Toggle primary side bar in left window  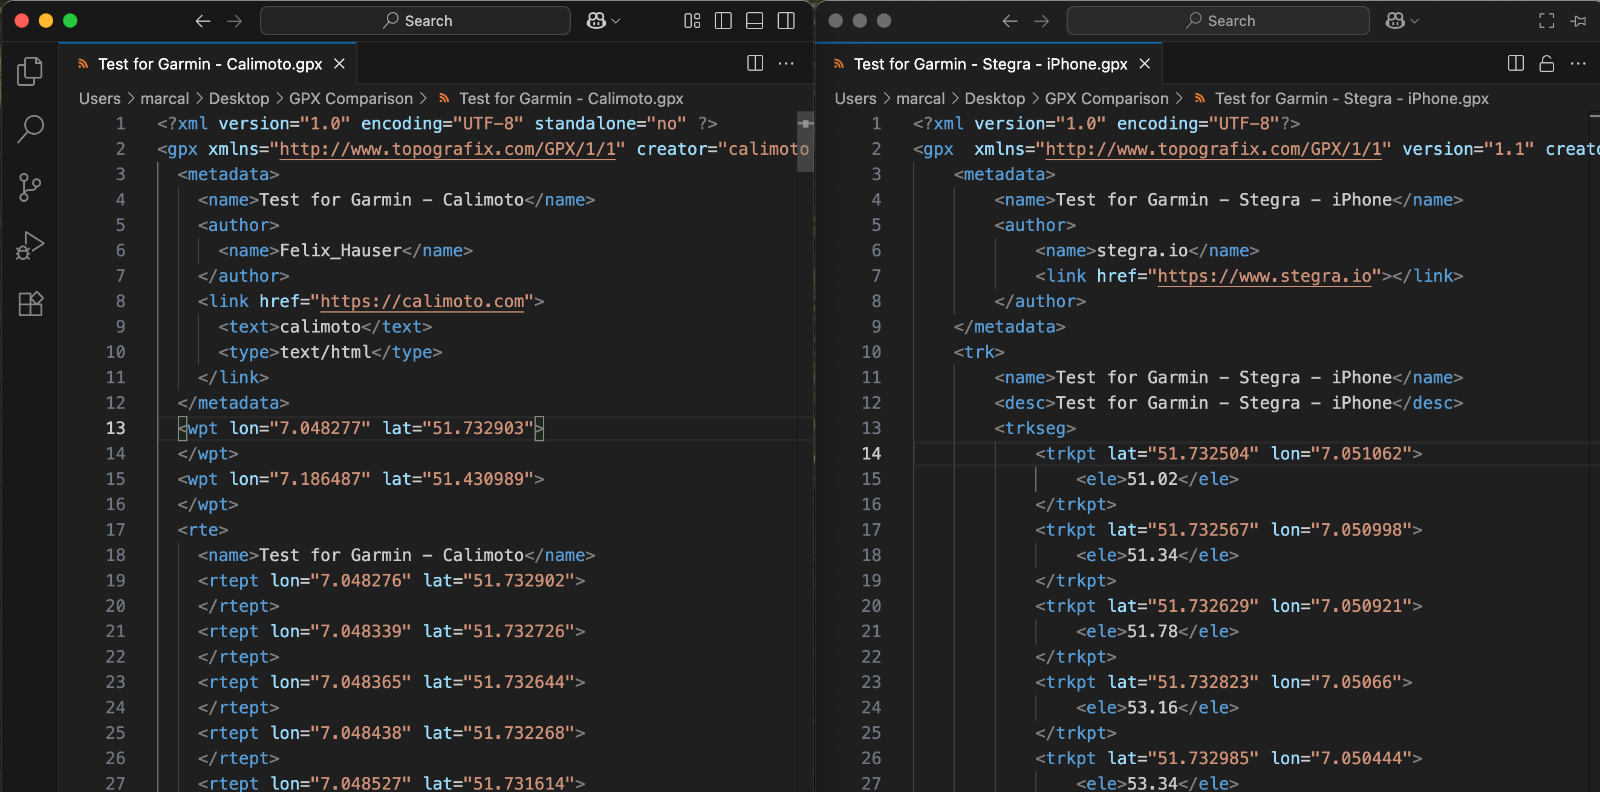[x=724, y=21]
